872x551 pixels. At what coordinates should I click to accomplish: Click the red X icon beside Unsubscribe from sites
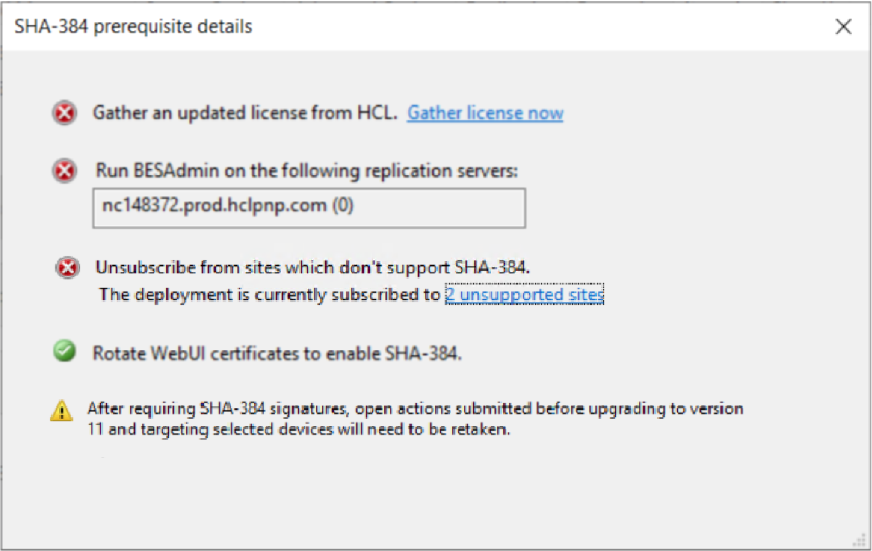(x=67, y=267)
